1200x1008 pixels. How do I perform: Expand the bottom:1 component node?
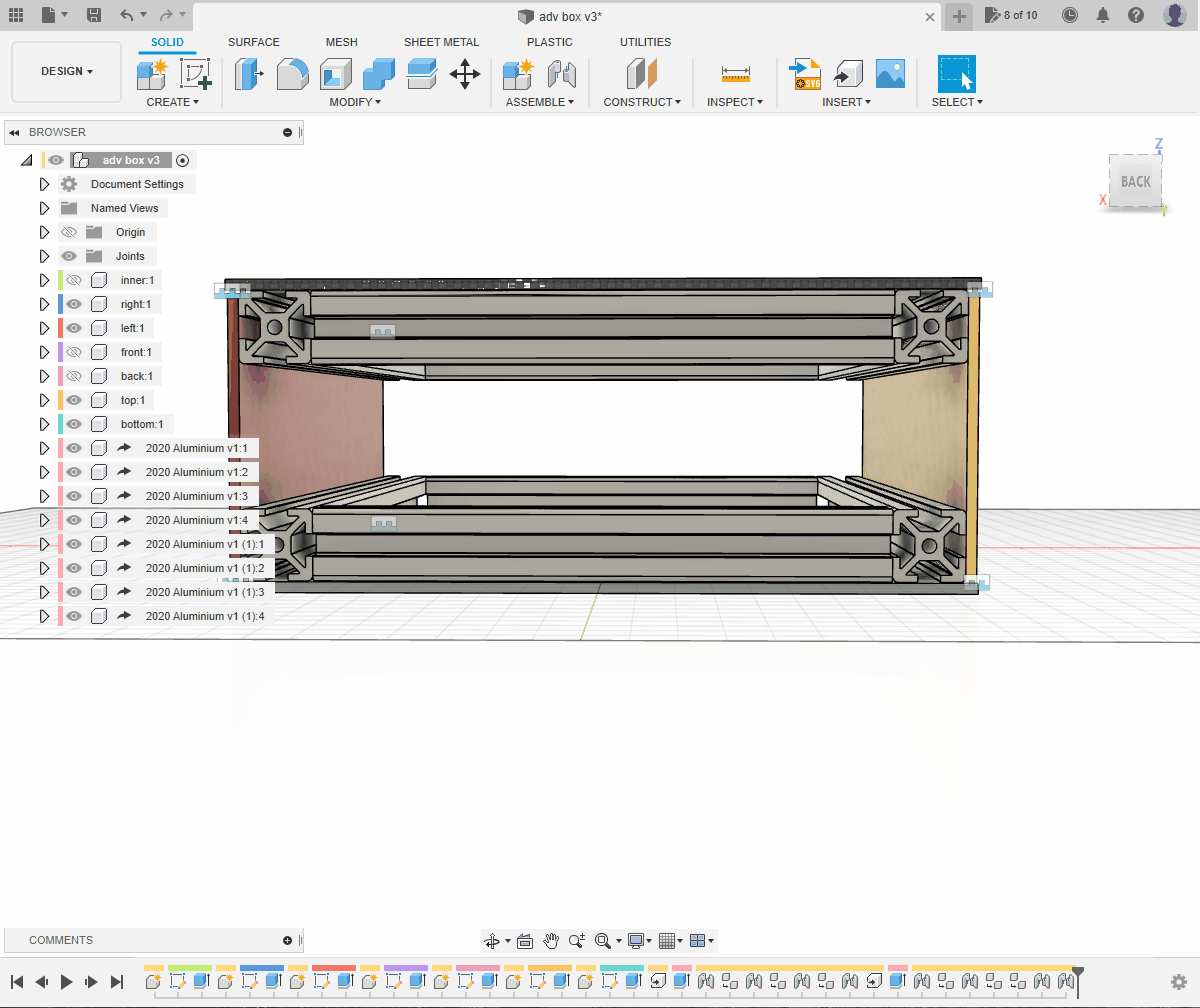(x=44, y=424)
